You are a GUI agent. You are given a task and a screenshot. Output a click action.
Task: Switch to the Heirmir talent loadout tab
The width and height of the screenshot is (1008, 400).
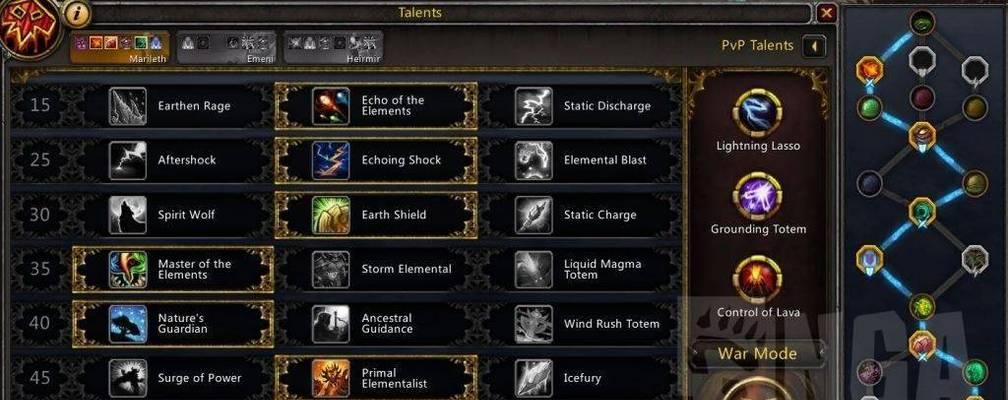pyautogui.click(x=334, y=48)
